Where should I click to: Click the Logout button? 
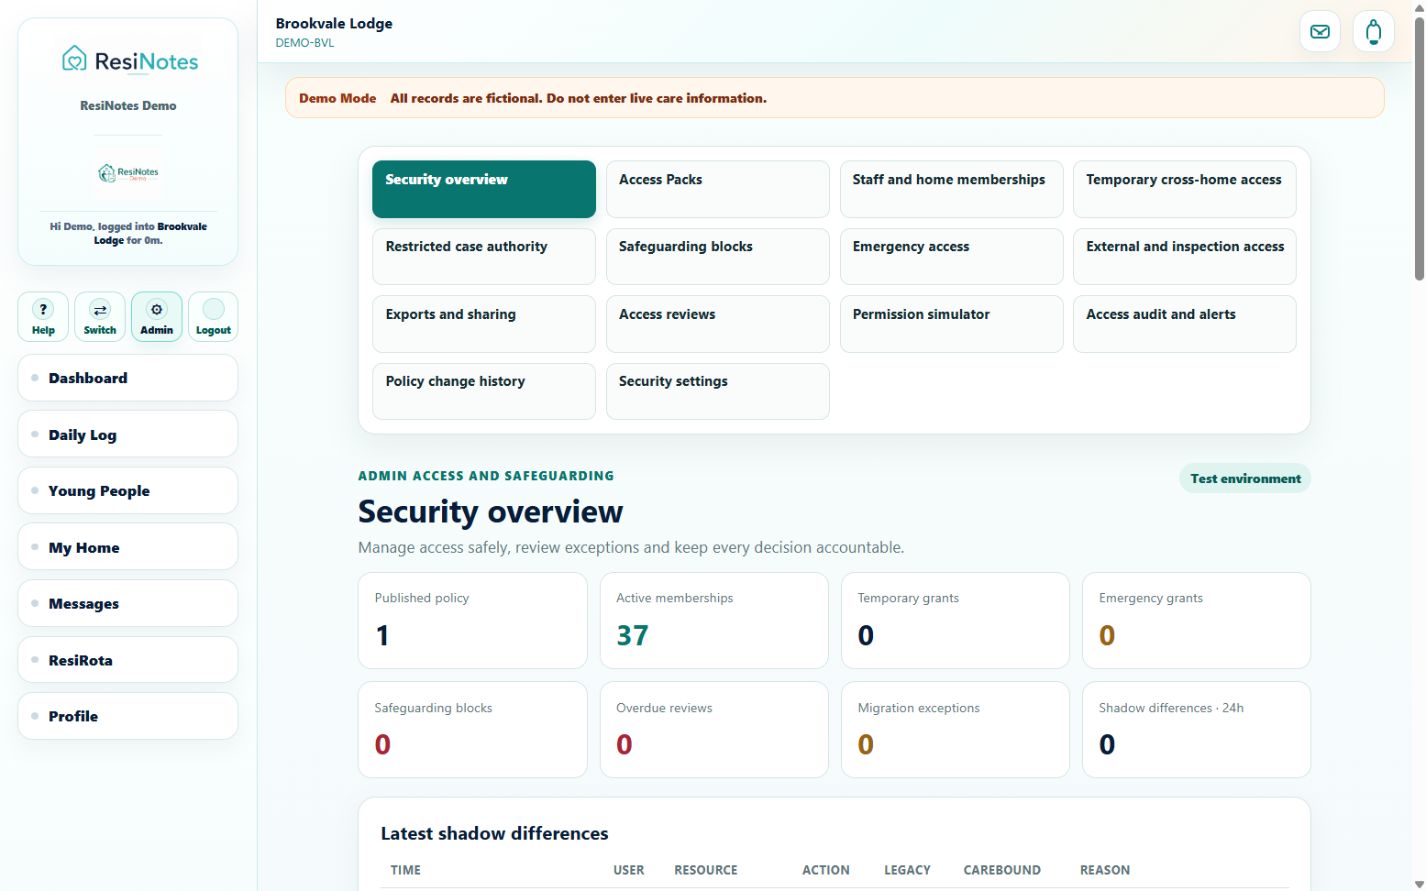[x=213, y=317]
